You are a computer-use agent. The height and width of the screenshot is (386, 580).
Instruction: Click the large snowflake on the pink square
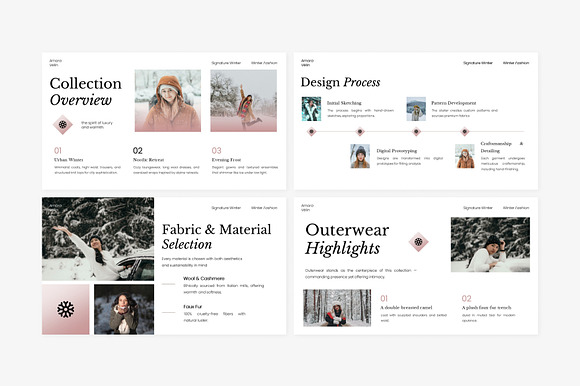coord(65,309)
